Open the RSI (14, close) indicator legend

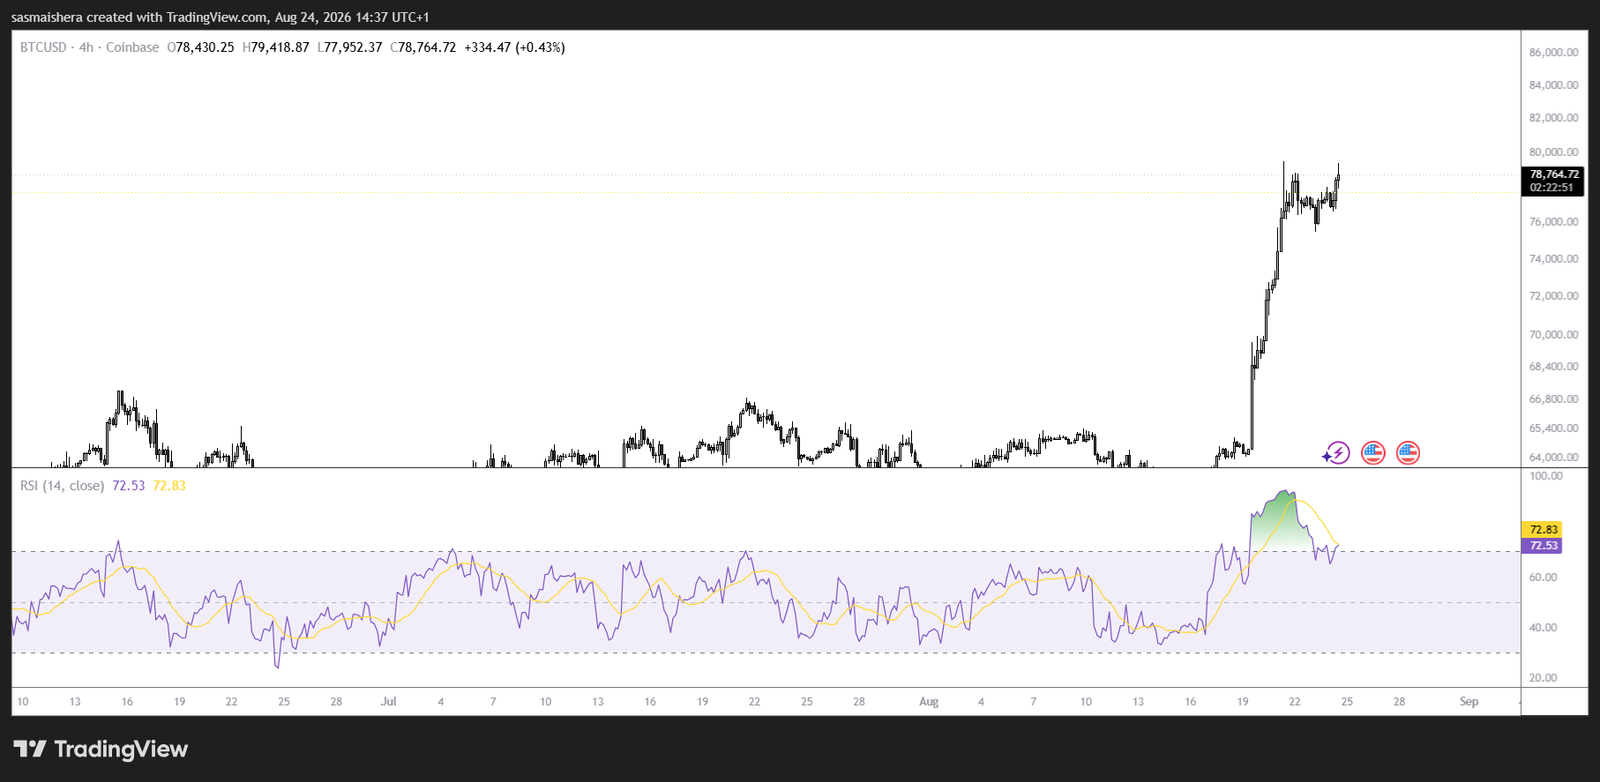tap(62, 485)
